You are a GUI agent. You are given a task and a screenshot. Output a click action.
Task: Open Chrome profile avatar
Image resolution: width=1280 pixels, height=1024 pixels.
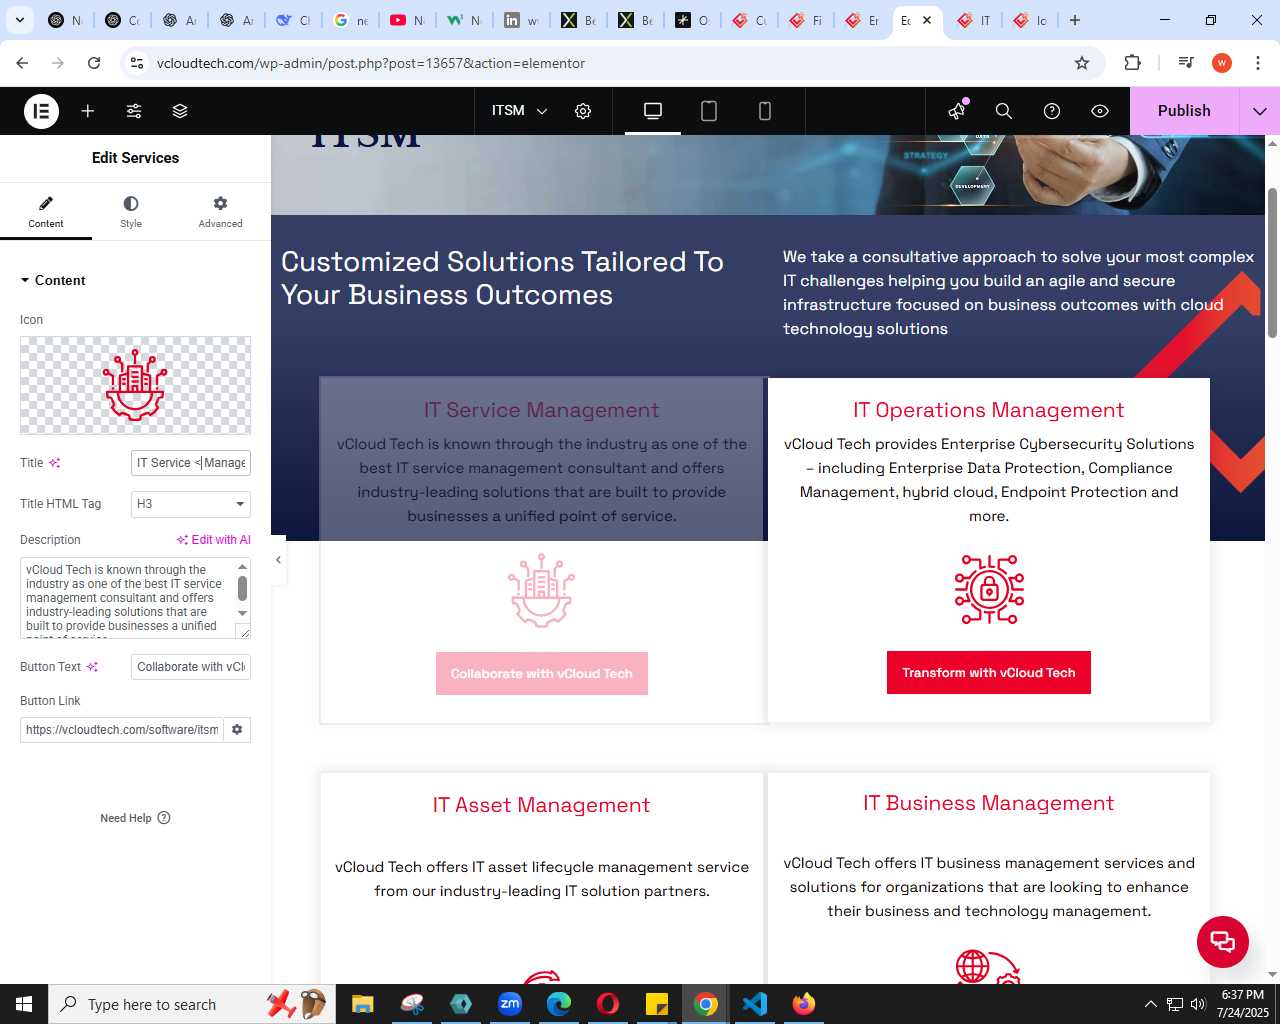(x=1222, y=63)
